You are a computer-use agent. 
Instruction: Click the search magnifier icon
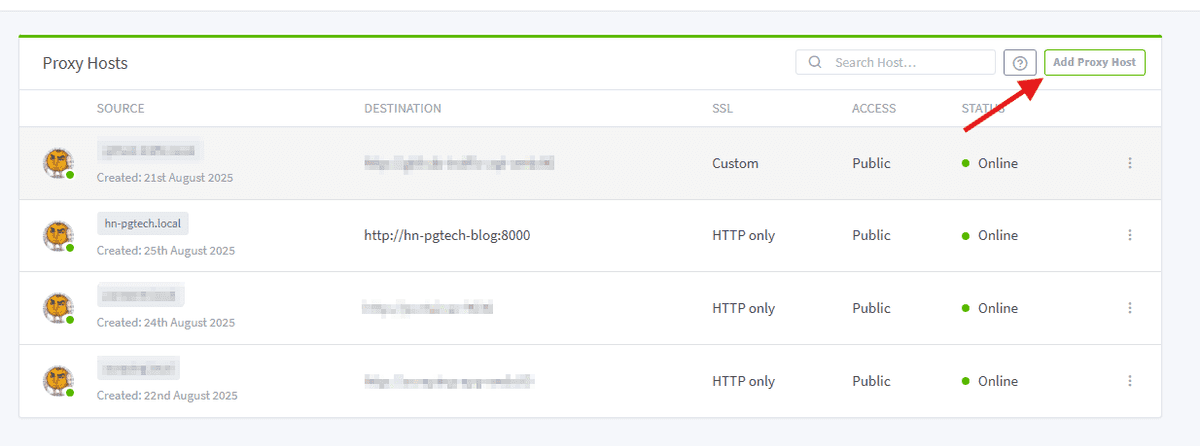click(x=815, y=62)
